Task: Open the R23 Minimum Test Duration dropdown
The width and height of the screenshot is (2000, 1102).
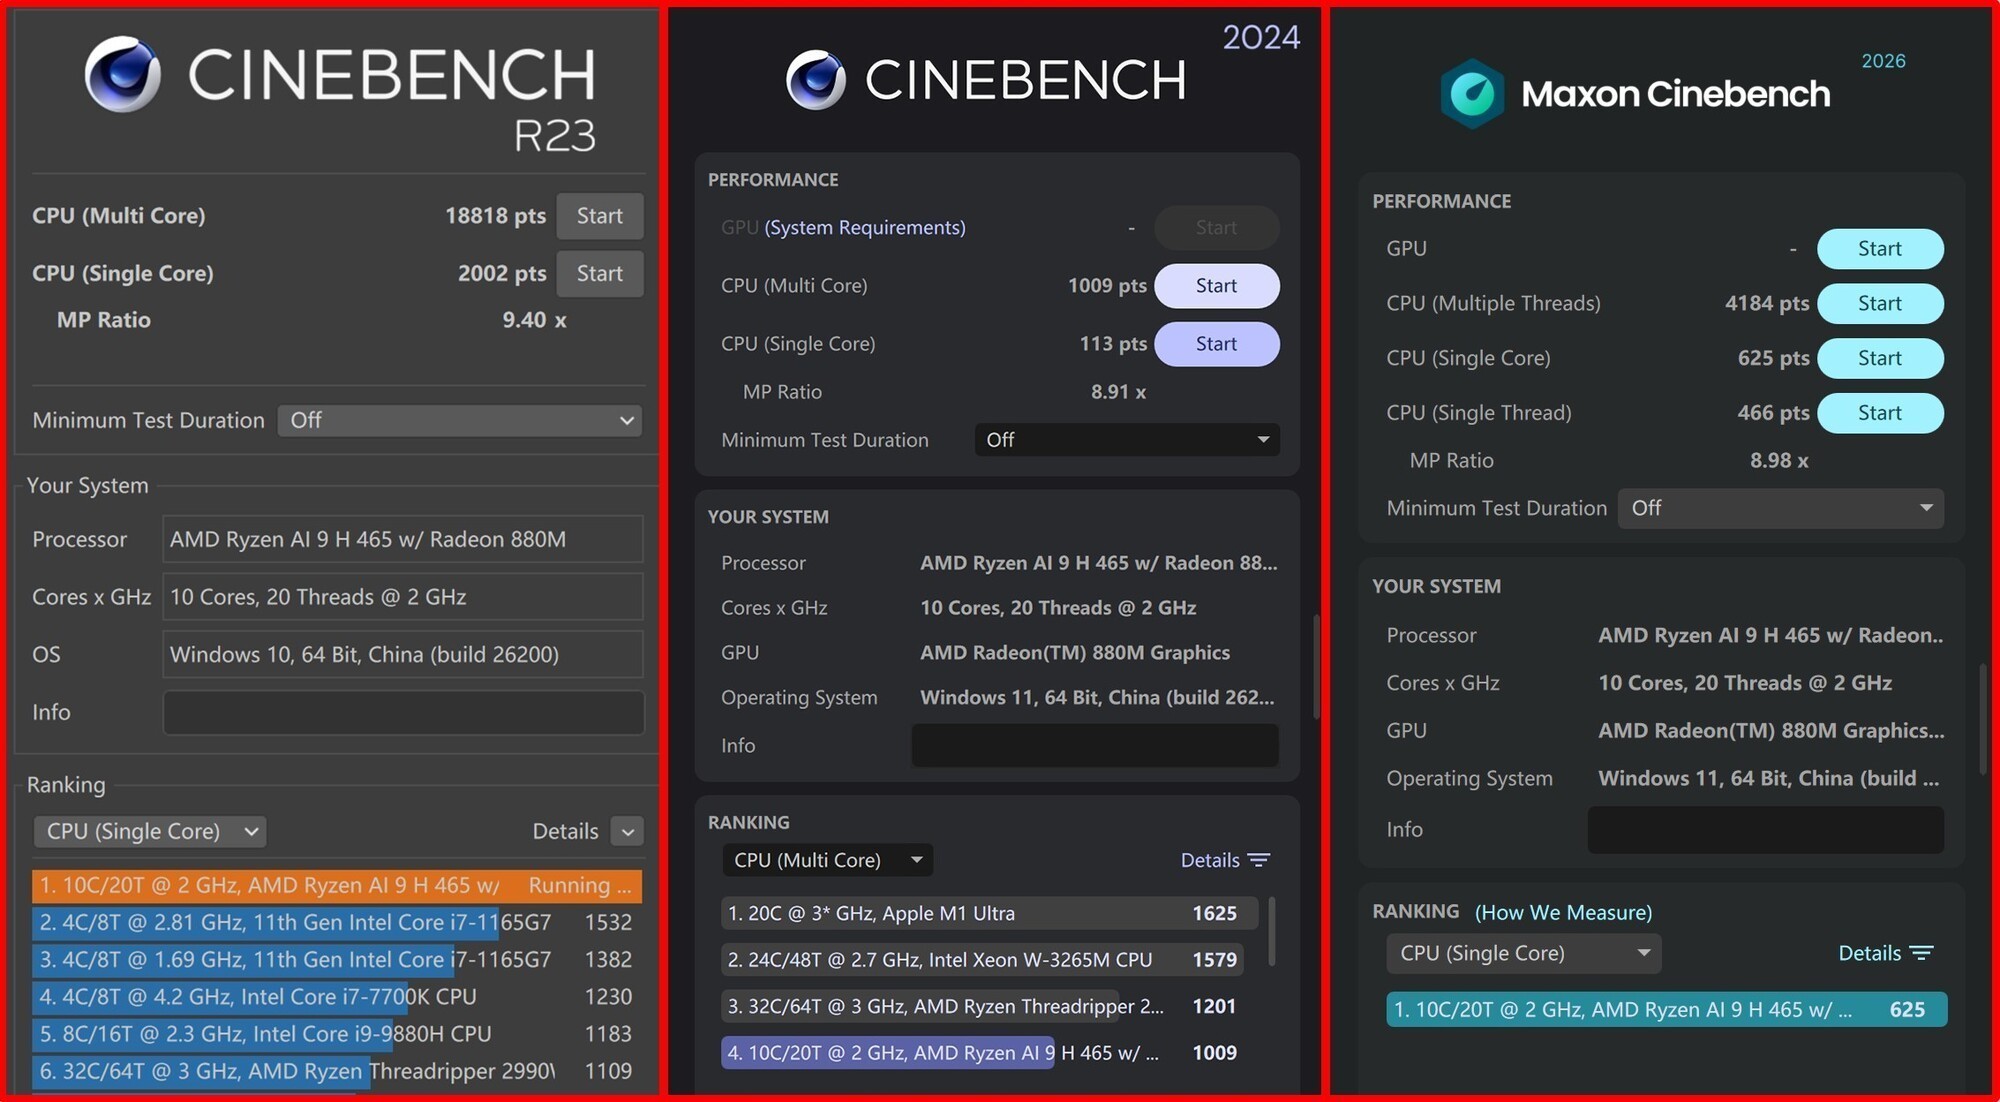Action: [x=459, y=420]
